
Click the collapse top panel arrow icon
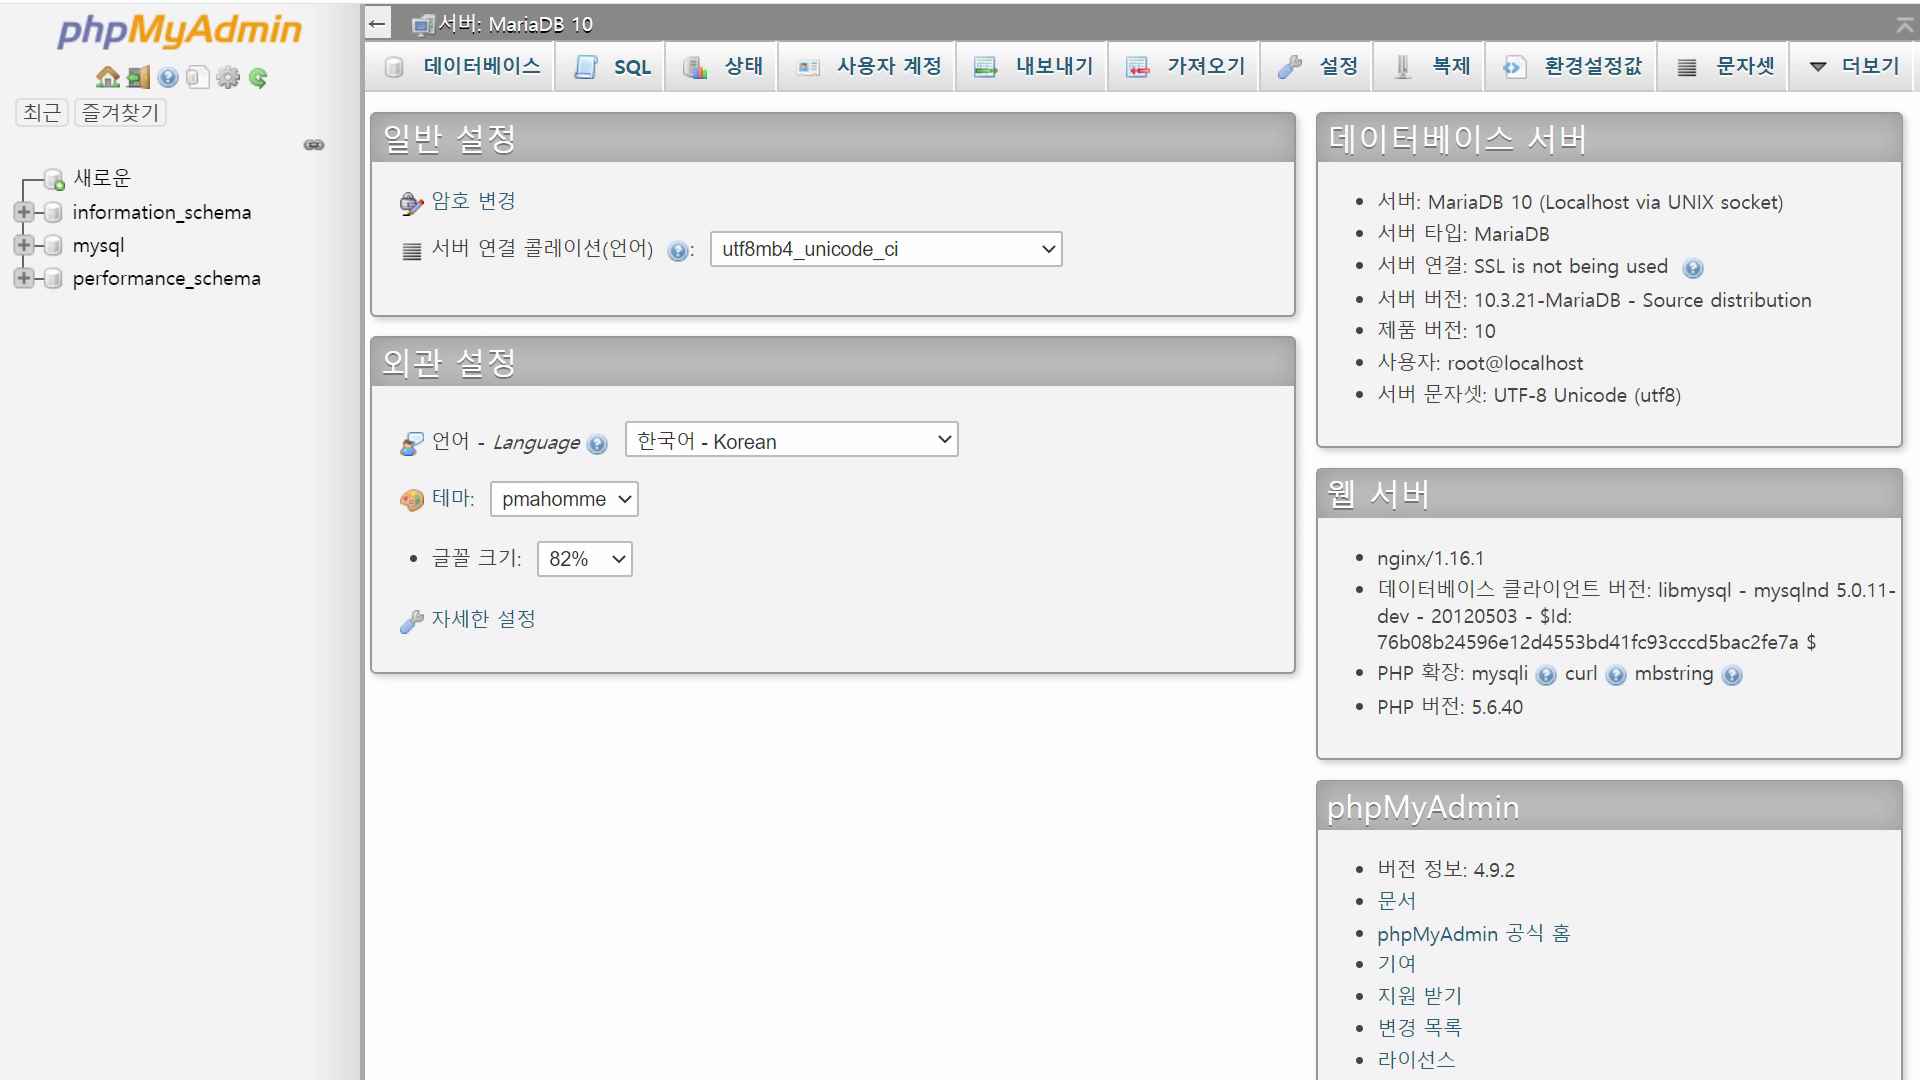(x=1904, y=24)
